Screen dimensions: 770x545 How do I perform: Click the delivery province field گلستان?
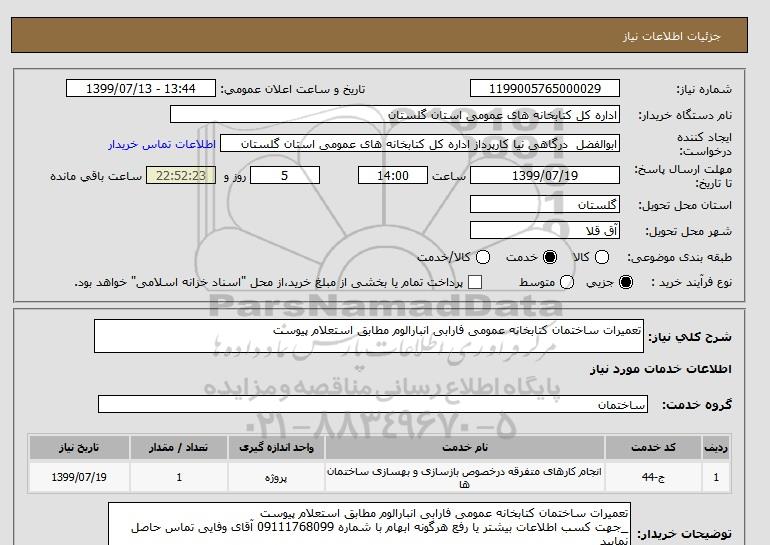point(545,204)
